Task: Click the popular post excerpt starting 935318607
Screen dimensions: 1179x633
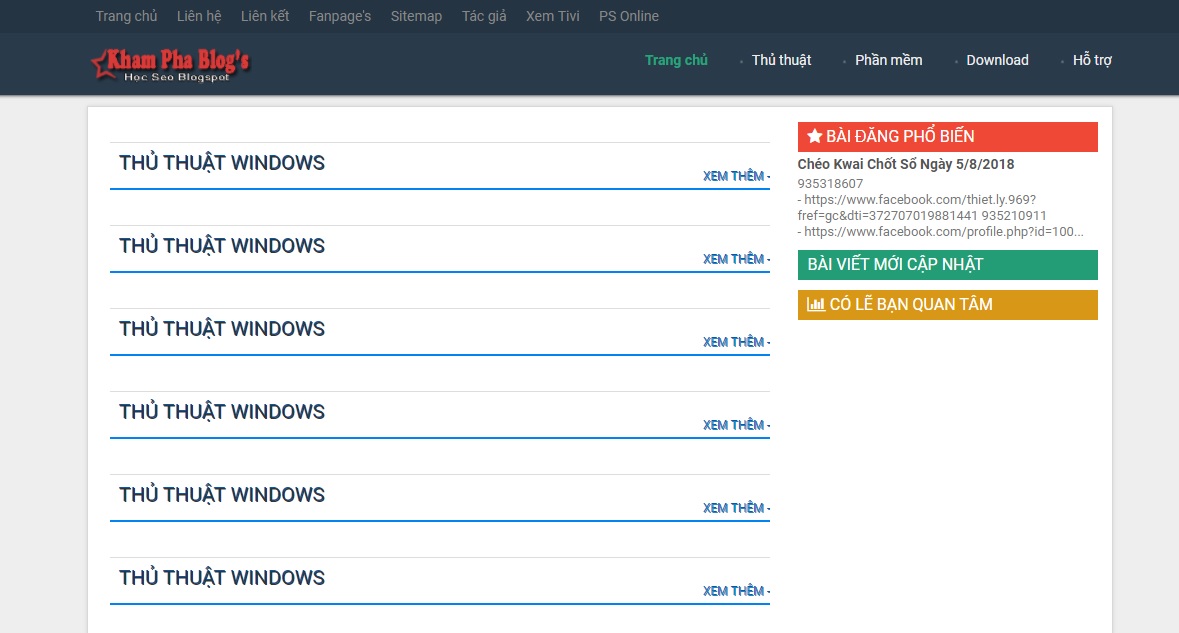Action: pyautogui.click(x=941, y=207)
